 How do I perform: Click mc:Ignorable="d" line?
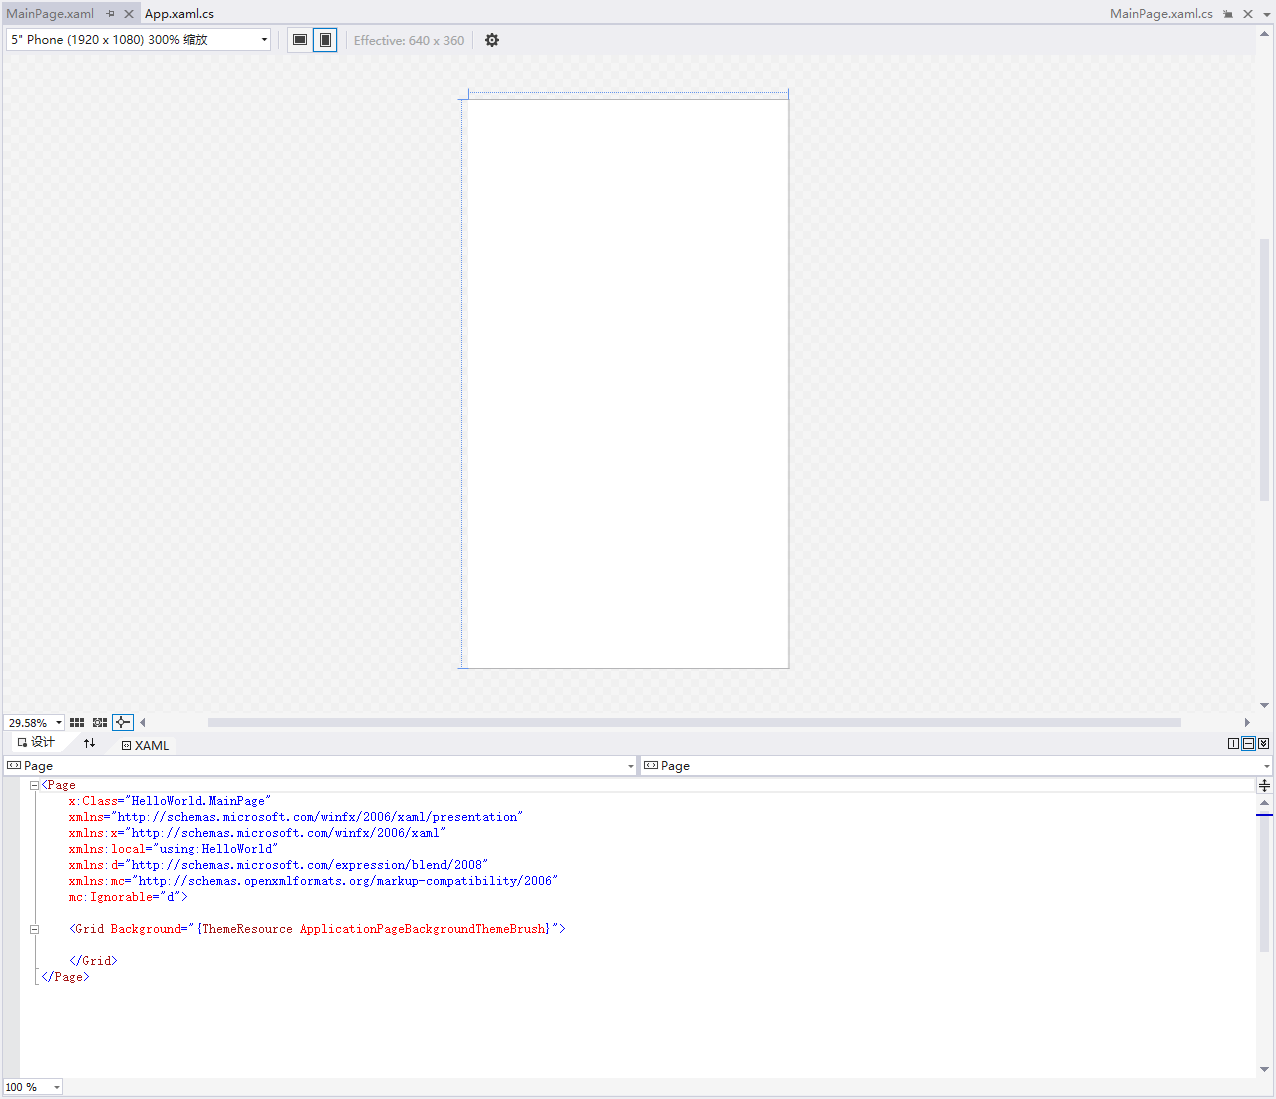128,897
